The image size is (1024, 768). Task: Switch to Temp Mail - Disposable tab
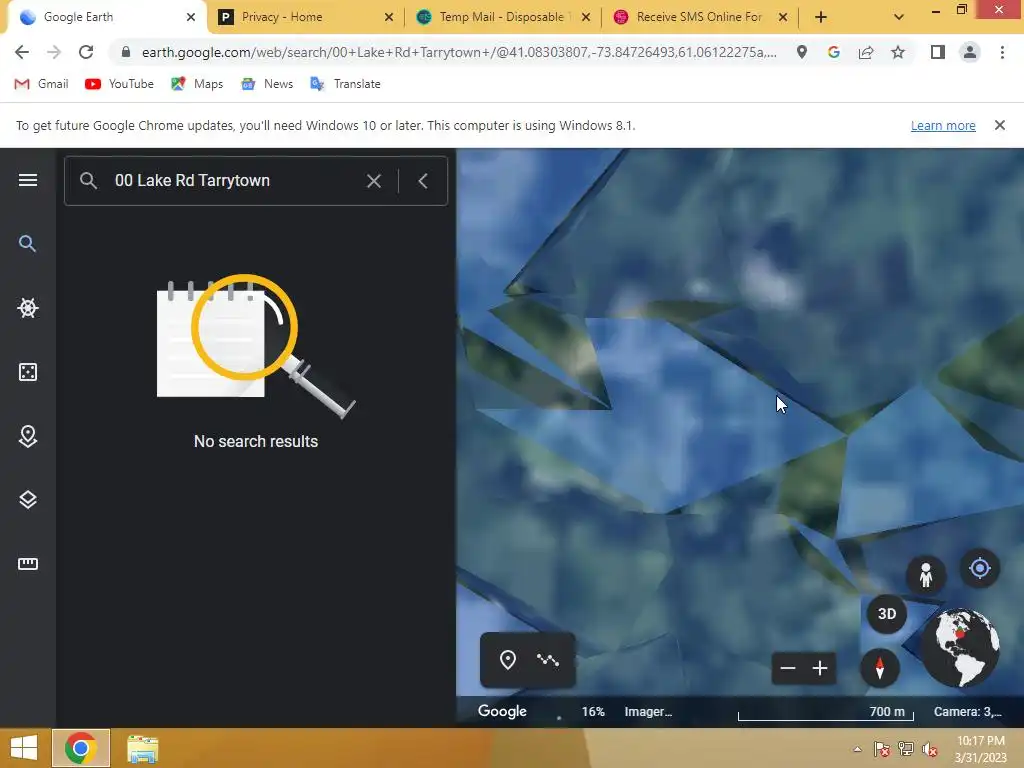(502, 17)
